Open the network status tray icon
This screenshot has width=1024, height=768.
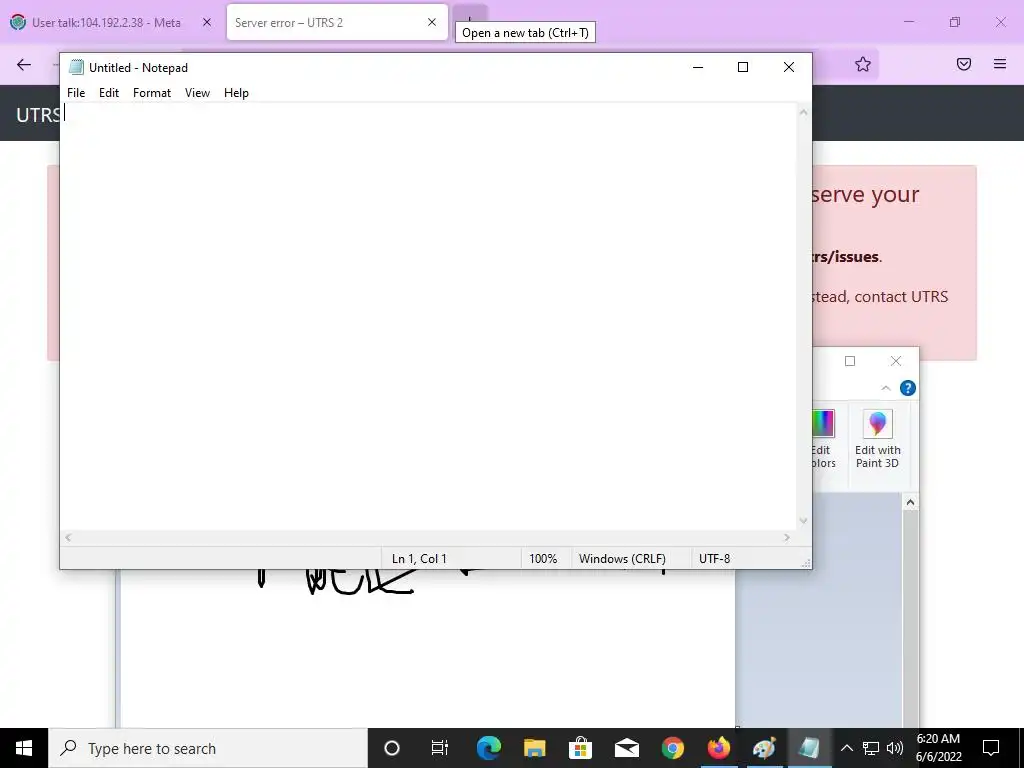point(871,748)
